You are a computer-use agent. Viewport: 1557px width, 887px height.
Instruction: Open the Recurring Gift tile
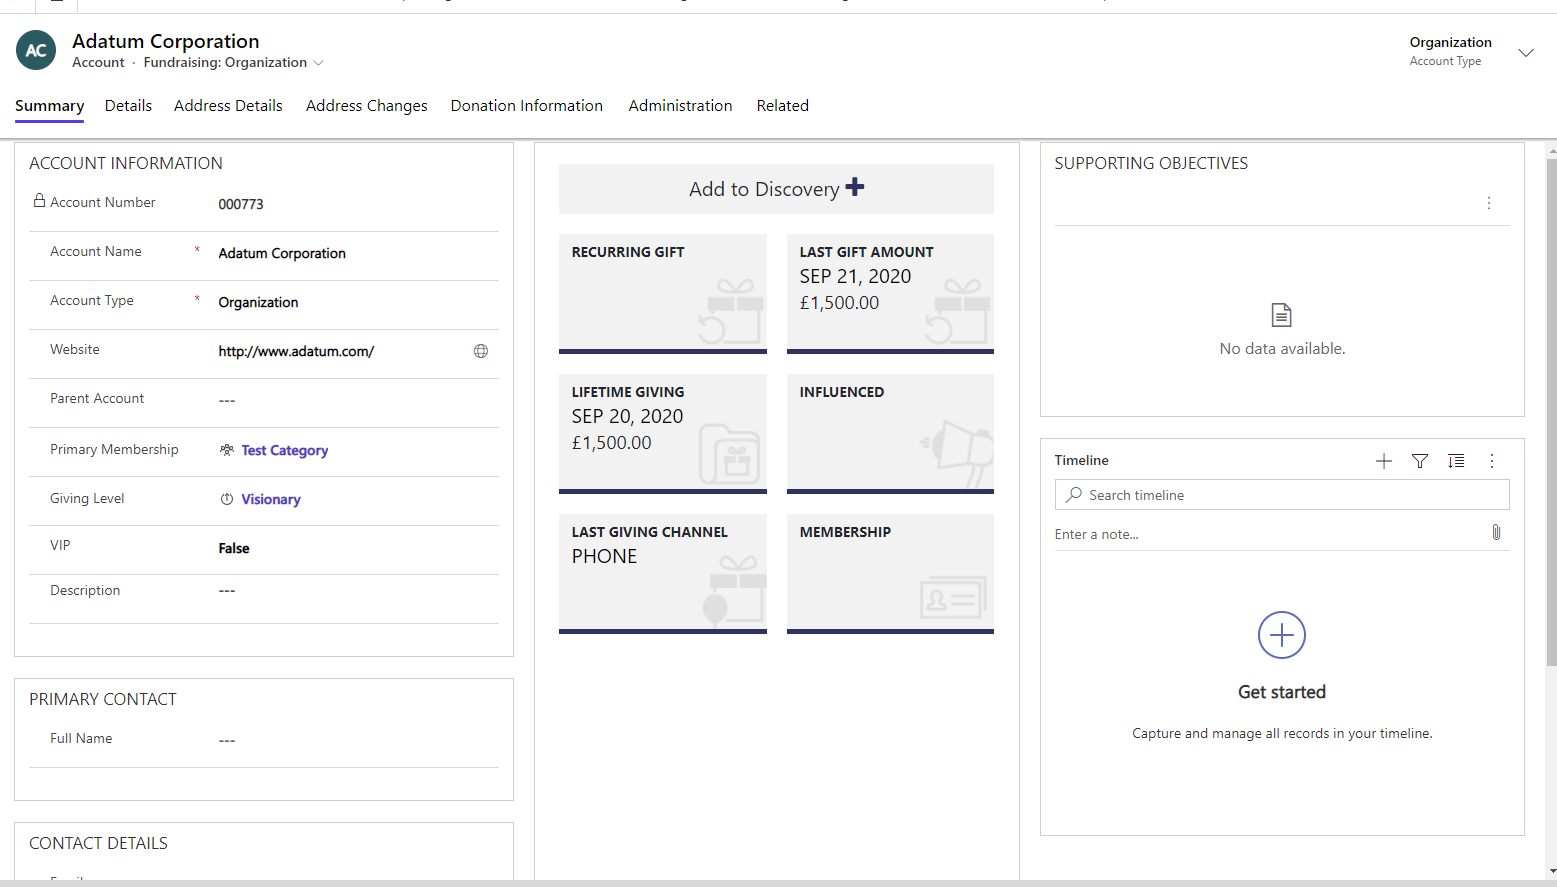tap(663, 294)
